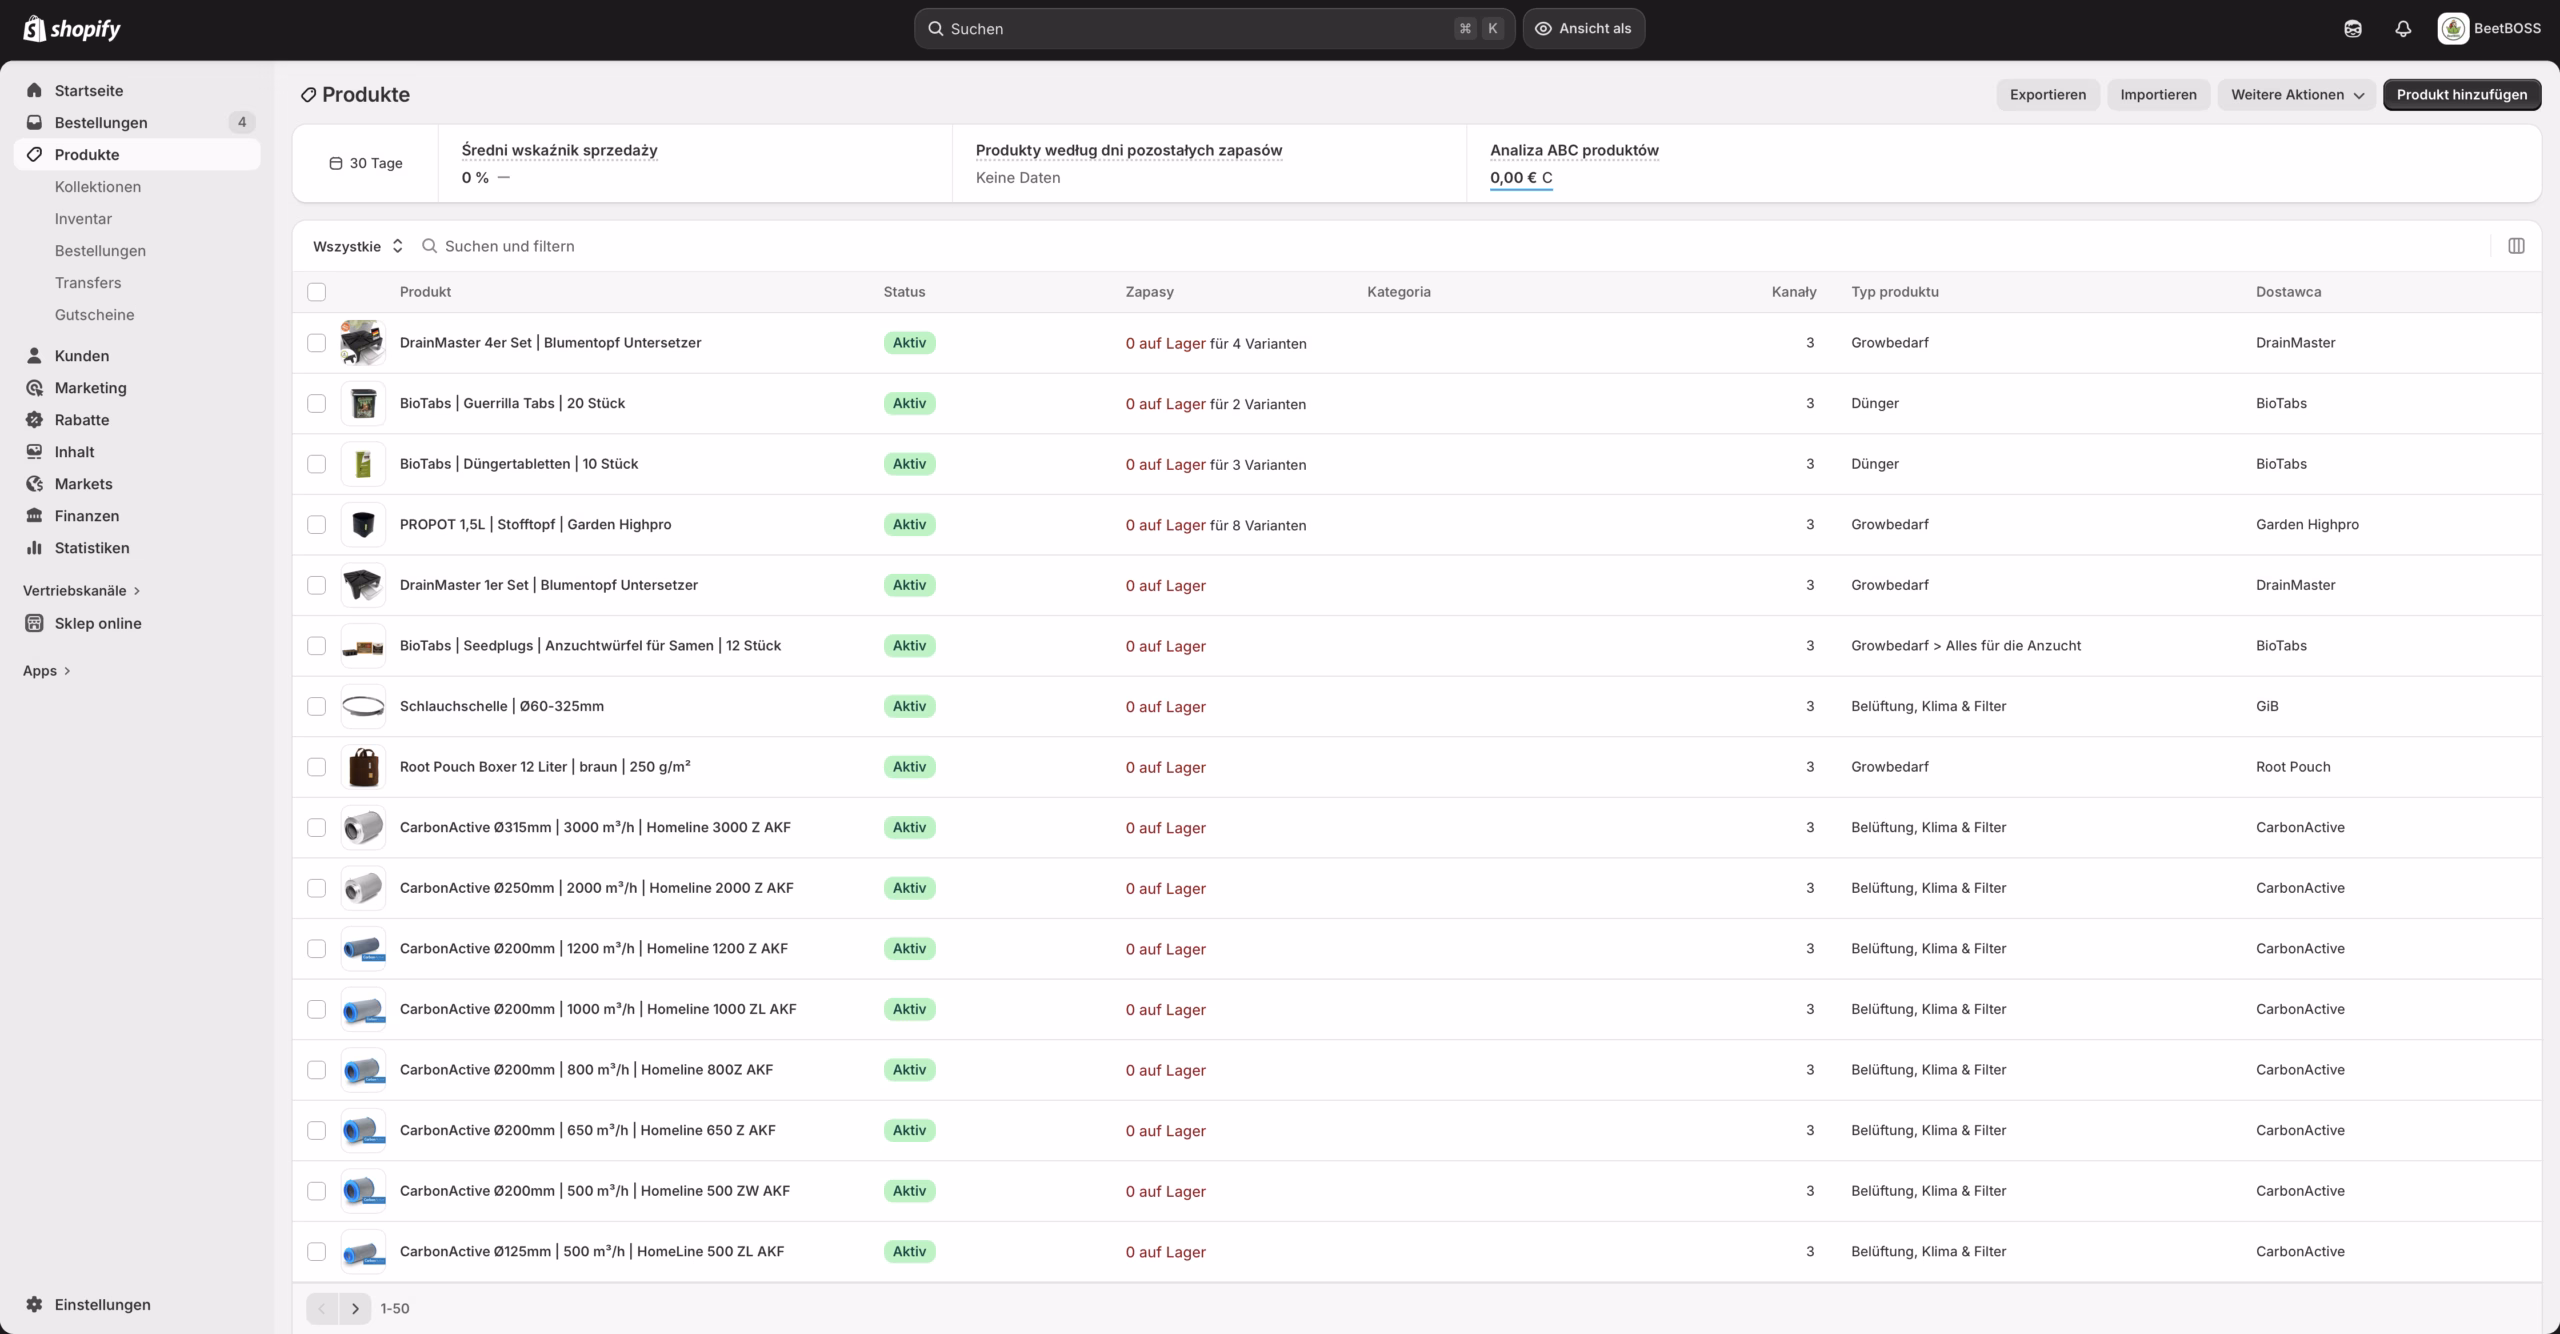Image resolution: width=2560 pixels, height=1334 pixels.
Task: Select the BioTabs Düngertabletten checkbox
Action: tap(316, 464)
